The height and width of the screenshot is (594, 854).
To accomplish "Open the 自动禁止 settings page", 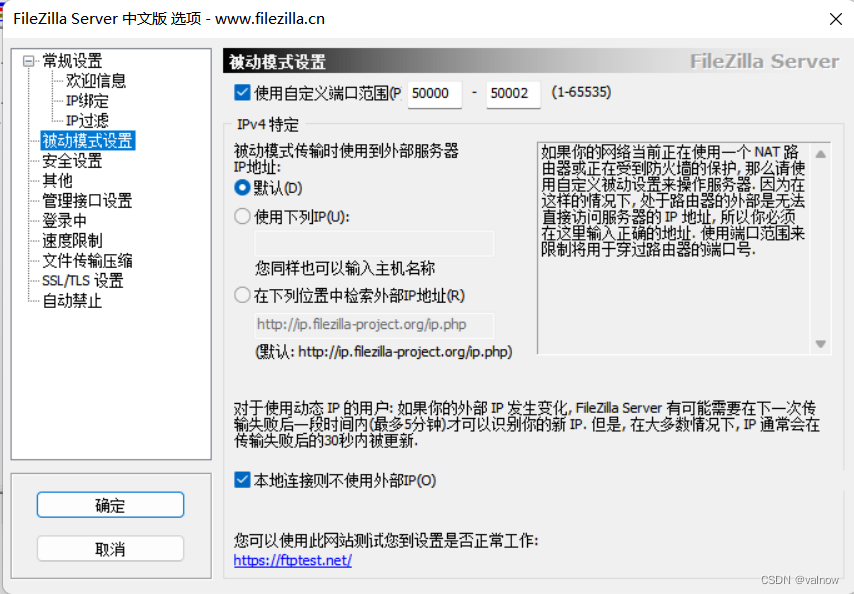I will pos(72,301).
